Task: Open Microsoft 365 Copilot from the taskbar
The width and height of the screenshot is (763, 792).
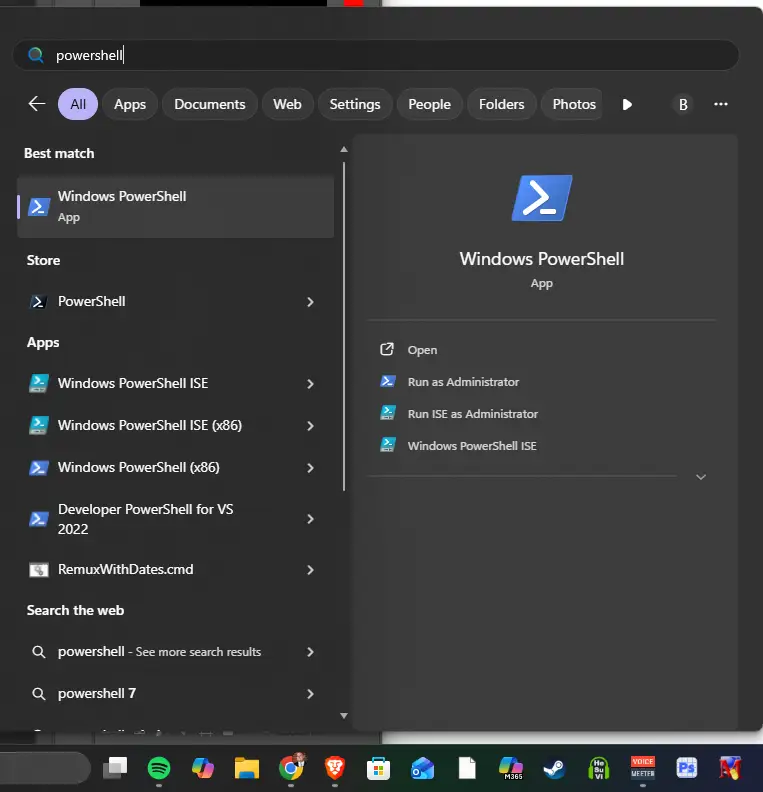Action: pos(511,768)
